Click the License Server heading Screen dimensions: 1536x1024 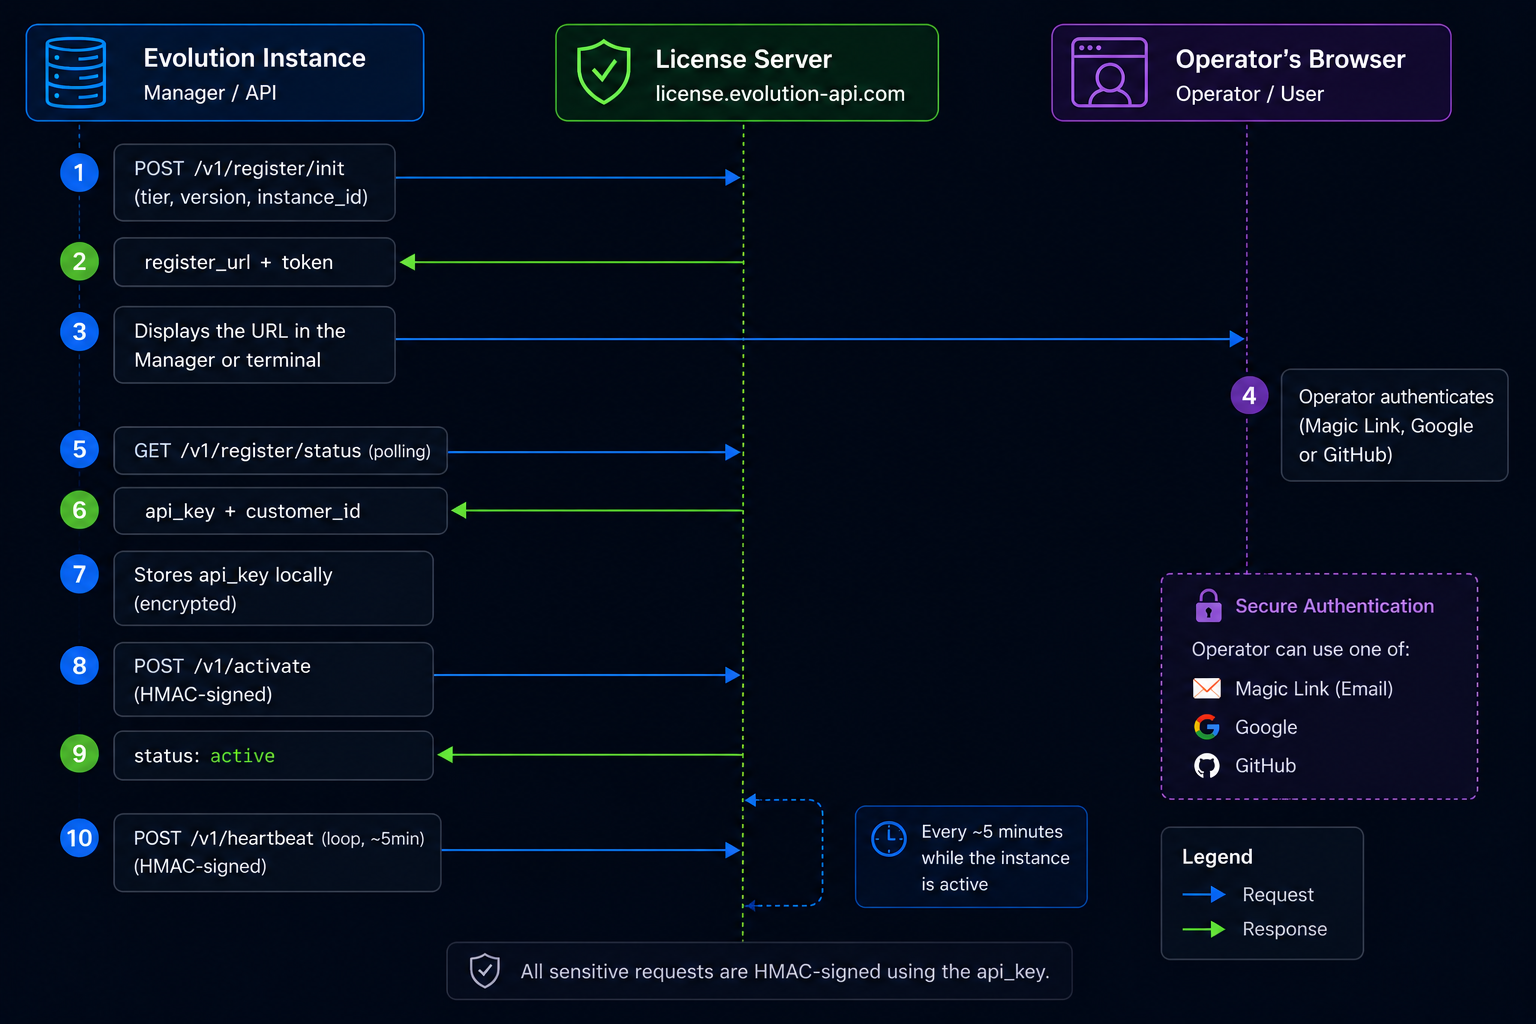click(x=743, y=59)
